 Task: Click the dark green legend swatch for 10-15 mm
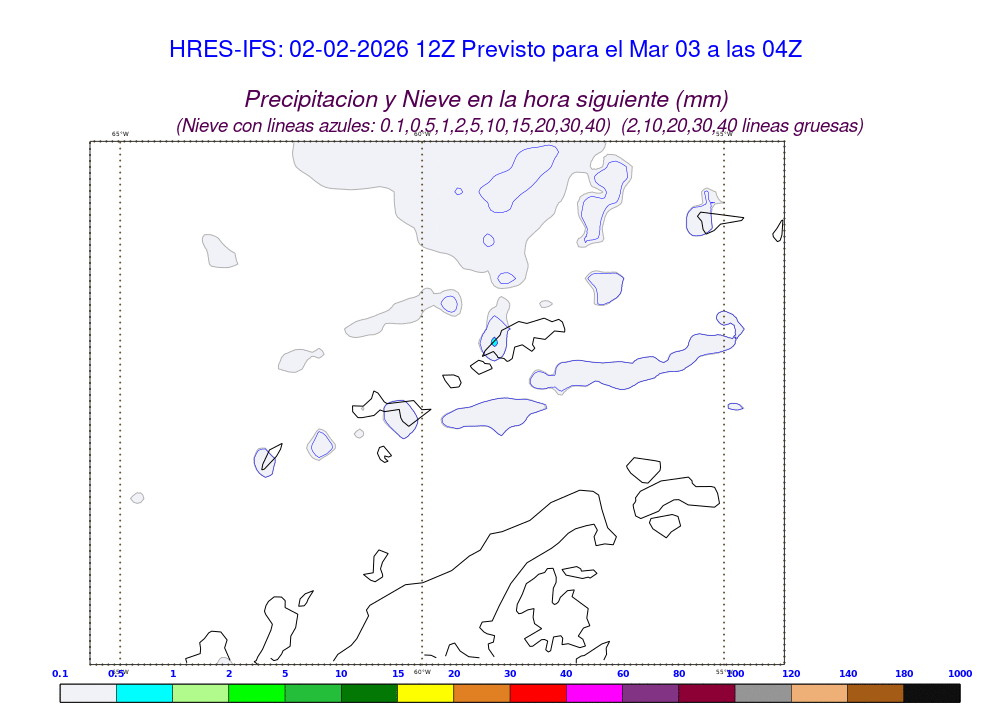click(x=369, y=693)
